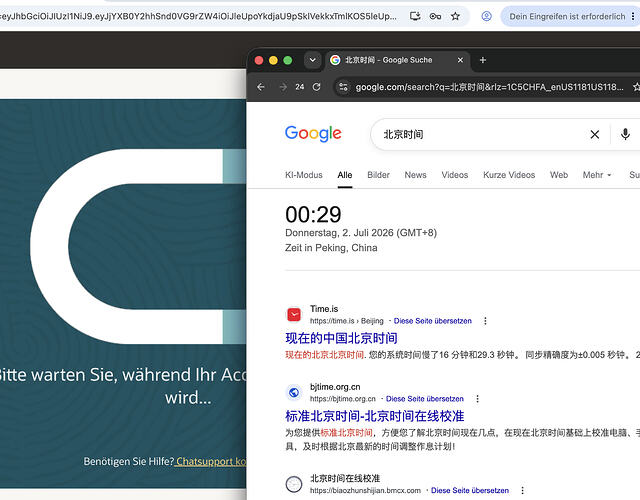Switch to Kurze Videos tab

click(509, 175)
